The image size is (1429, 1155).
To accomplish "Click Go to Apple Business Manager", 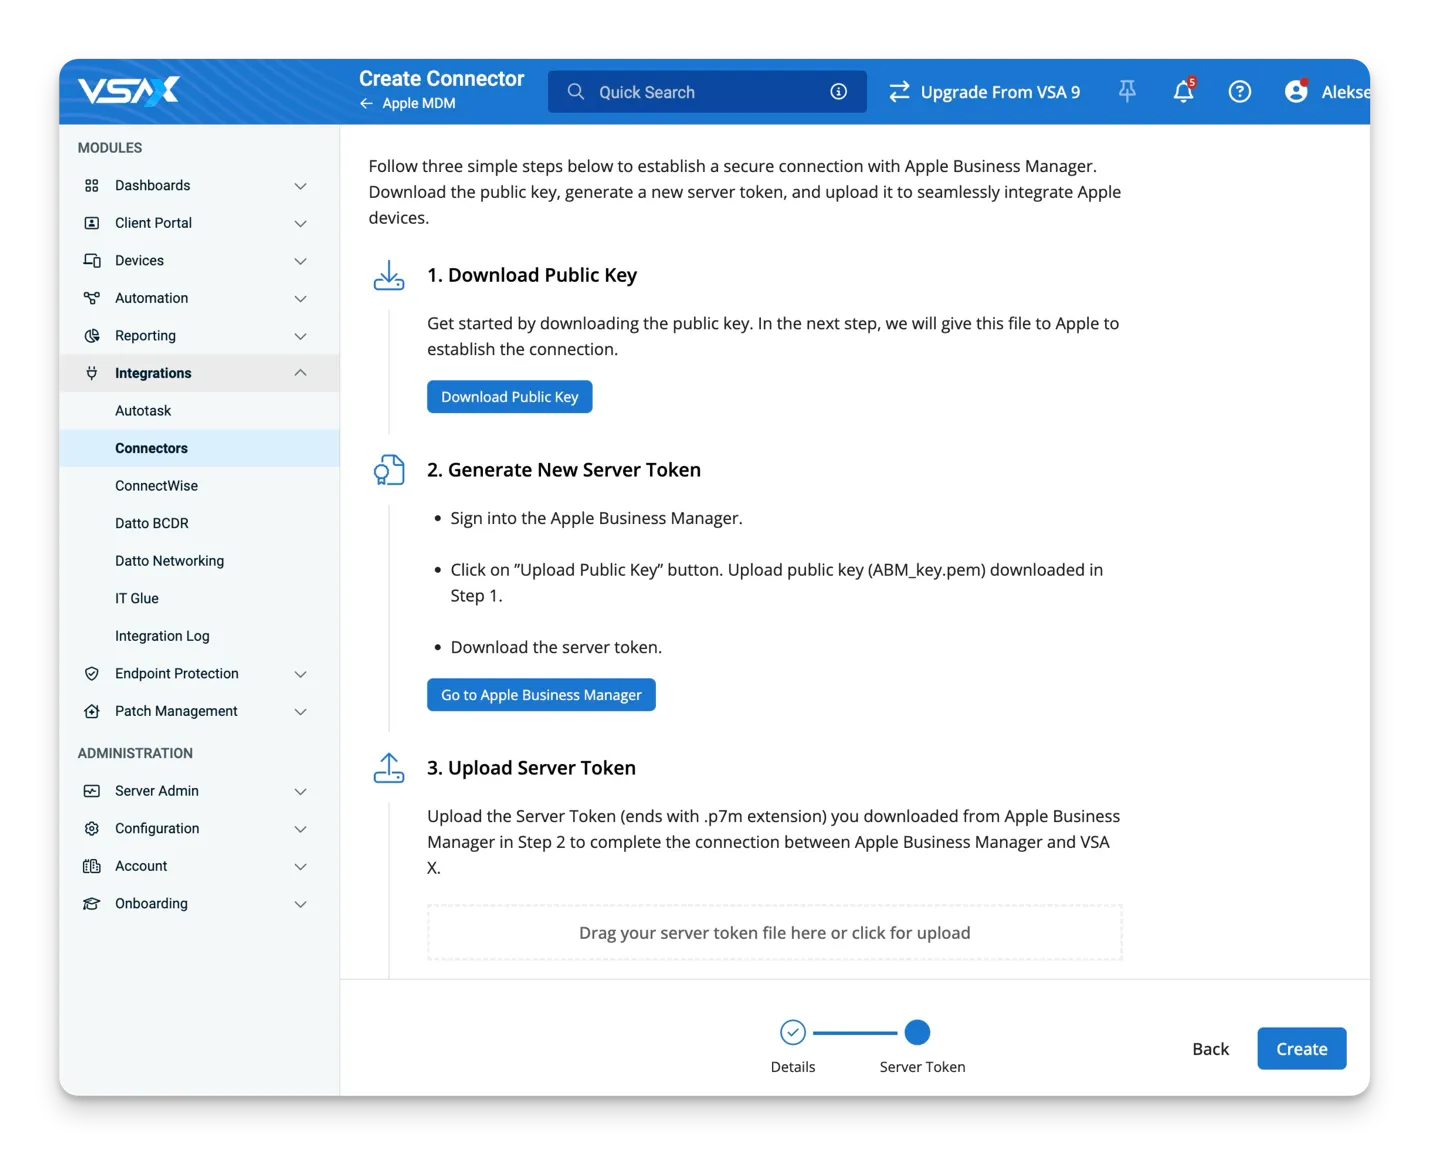I will coord(541,695).
